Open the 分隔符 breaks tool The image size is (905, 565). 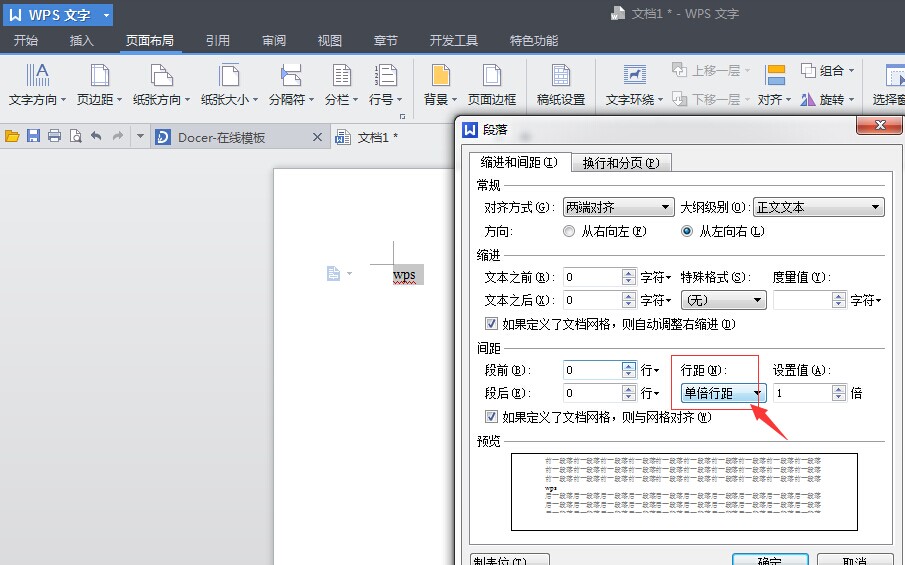coord(291,85)
